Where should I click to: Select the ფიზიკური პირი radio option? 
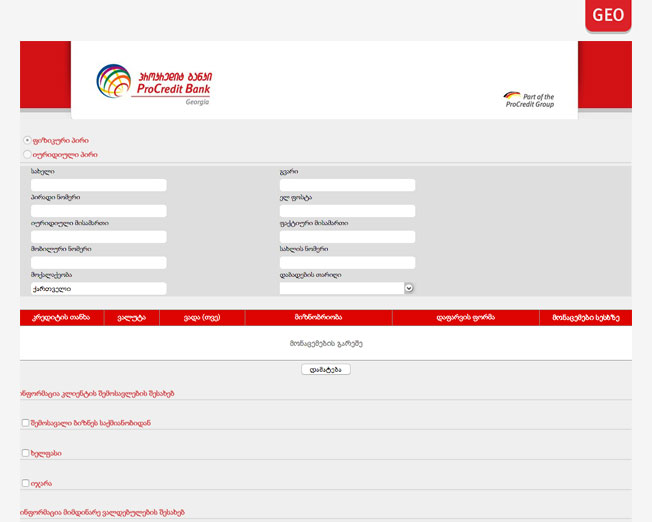(x=27, y=141)
